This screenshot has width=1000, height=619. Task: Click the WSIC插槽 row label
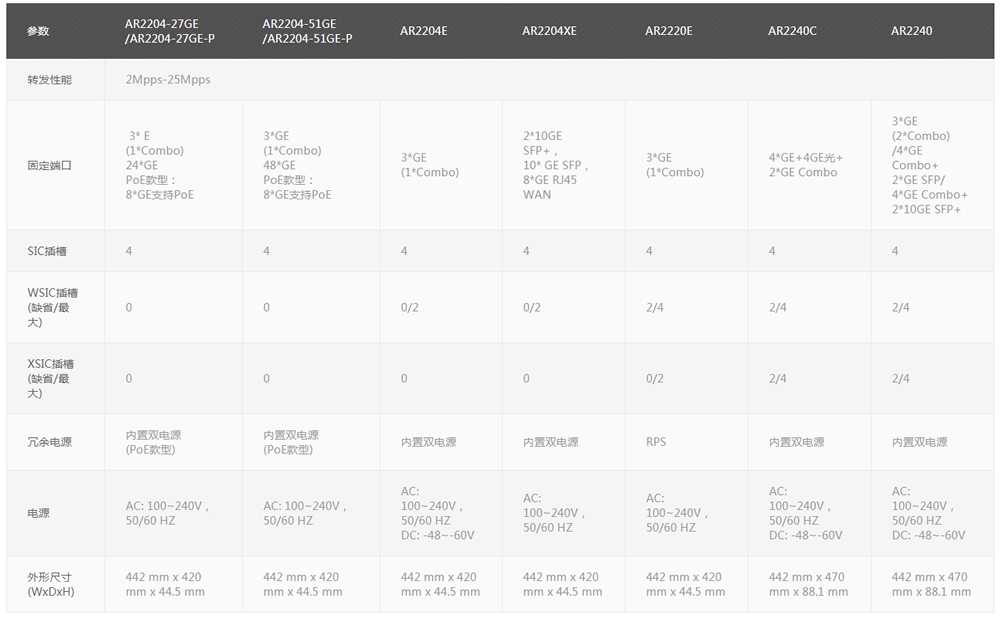52,307
